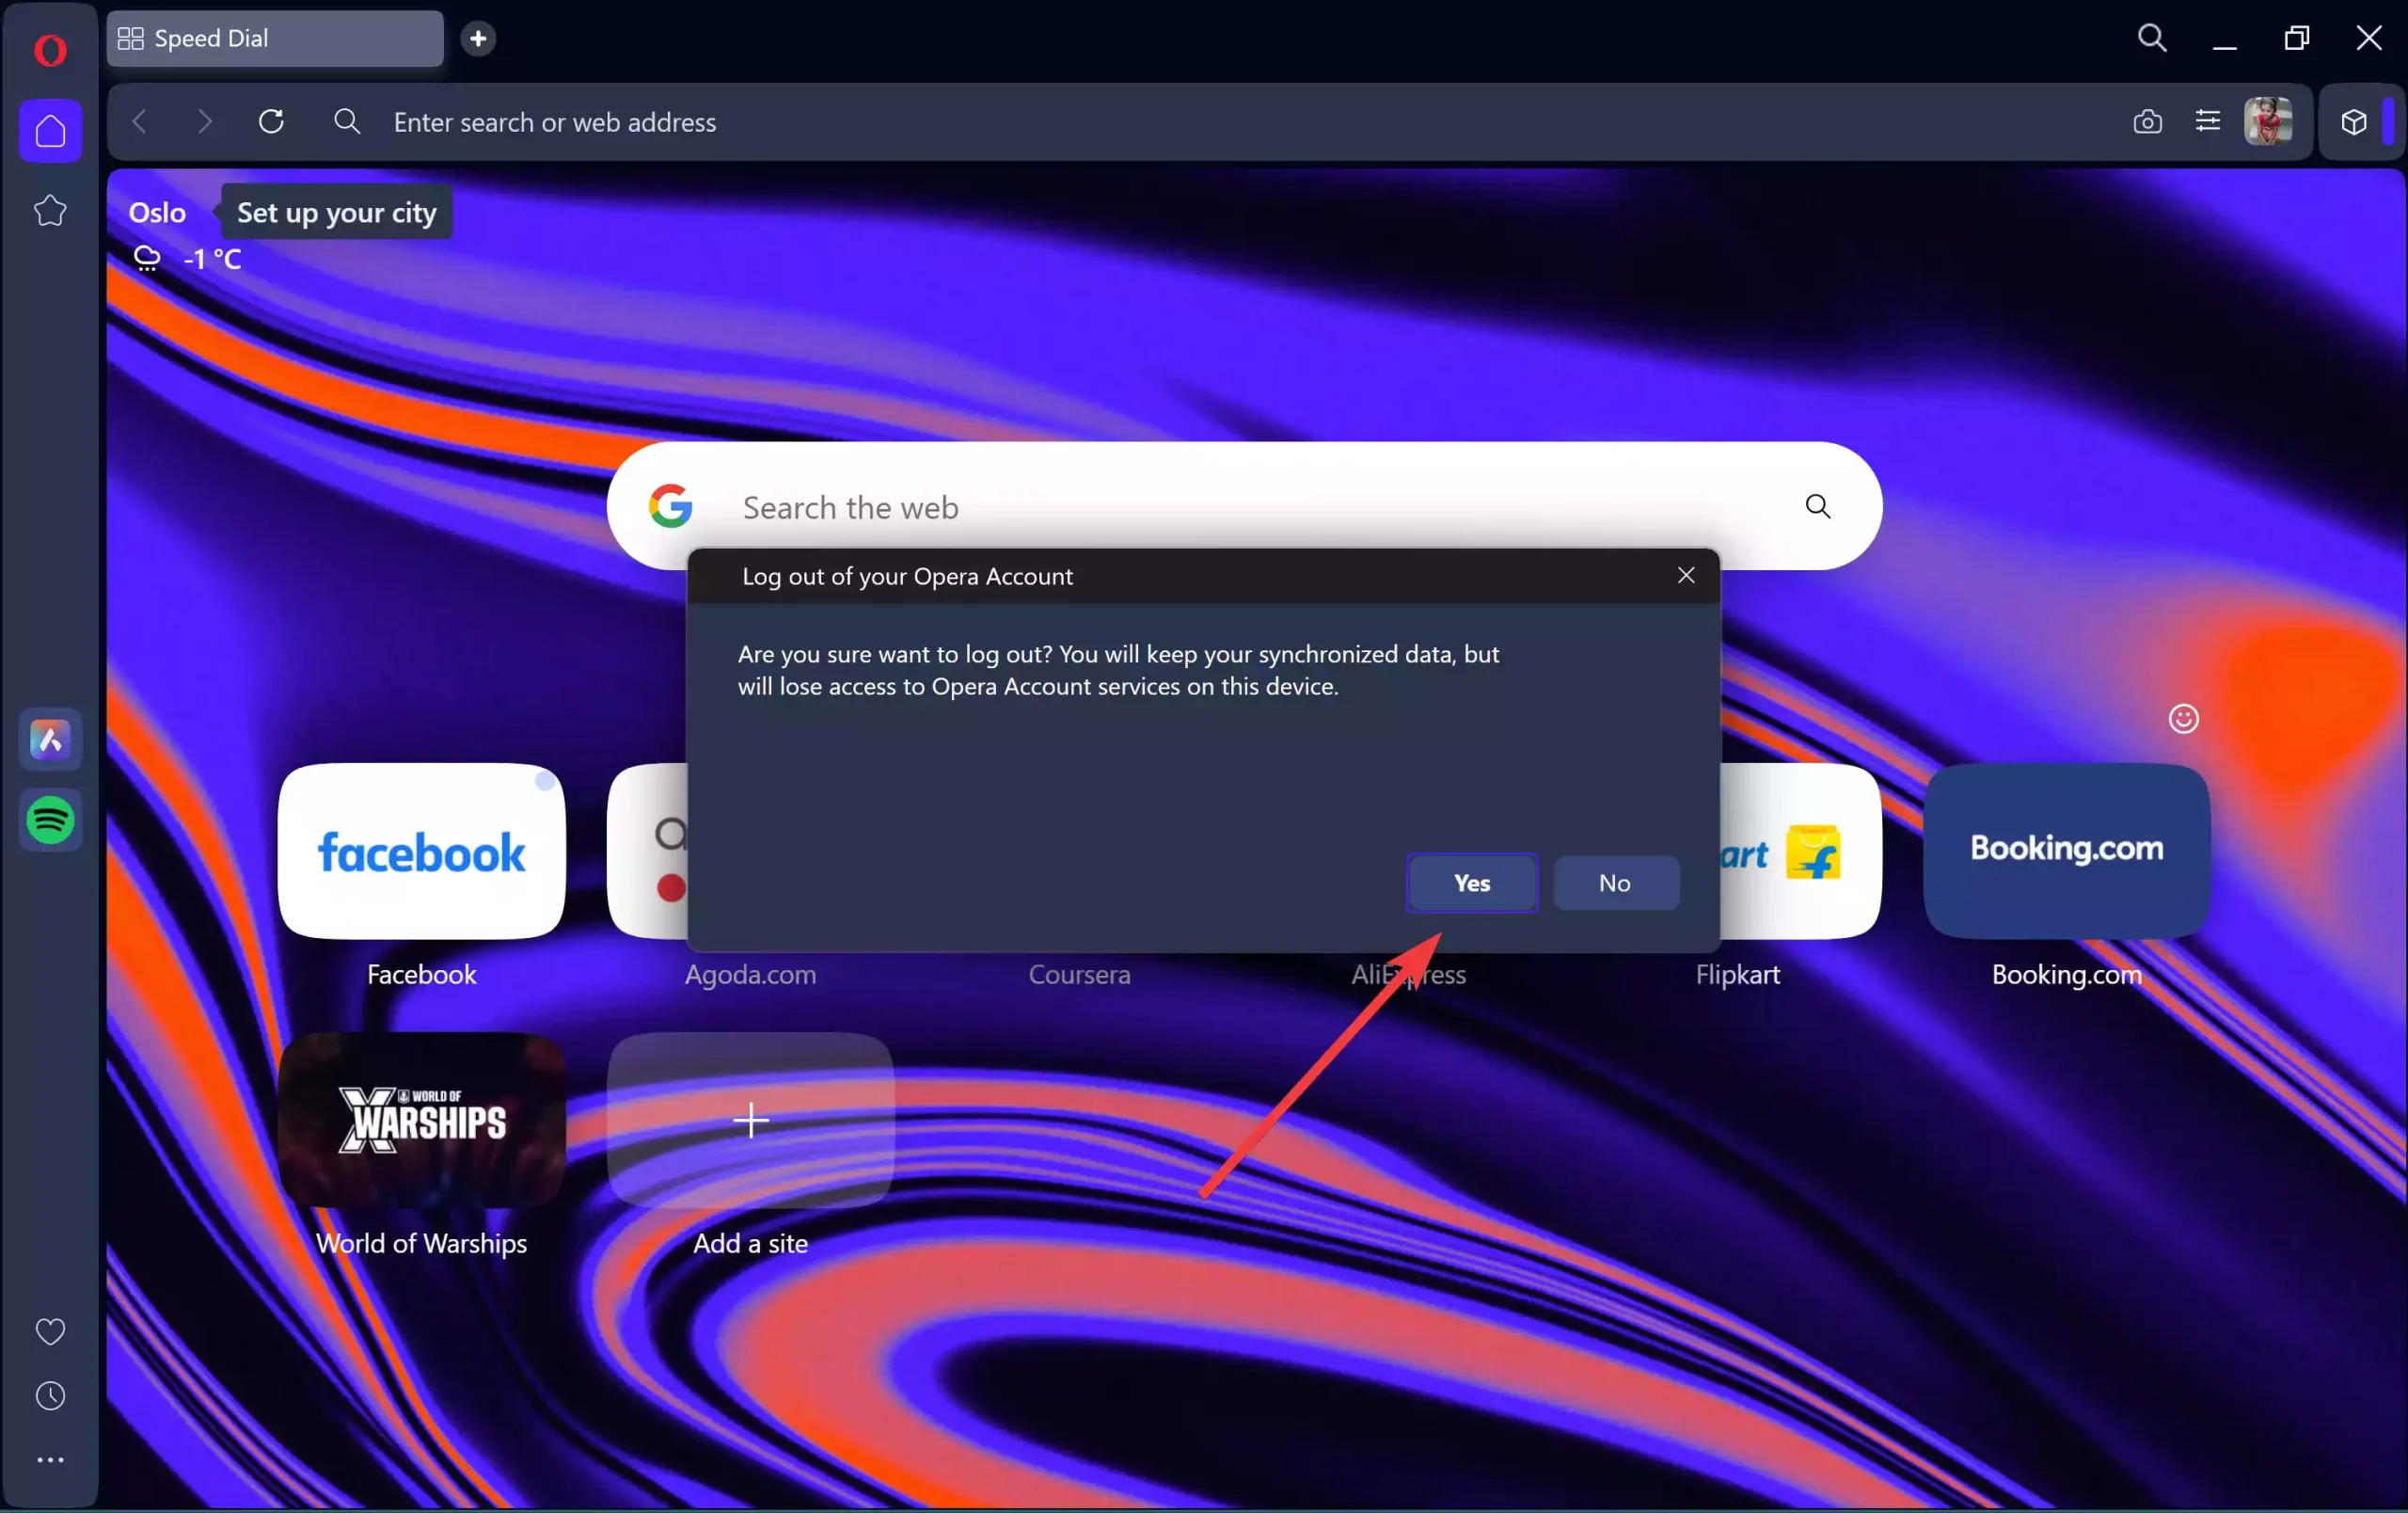
Task: Click the emoji smiley on the wallpaper
Action: tap(2185, 719)
